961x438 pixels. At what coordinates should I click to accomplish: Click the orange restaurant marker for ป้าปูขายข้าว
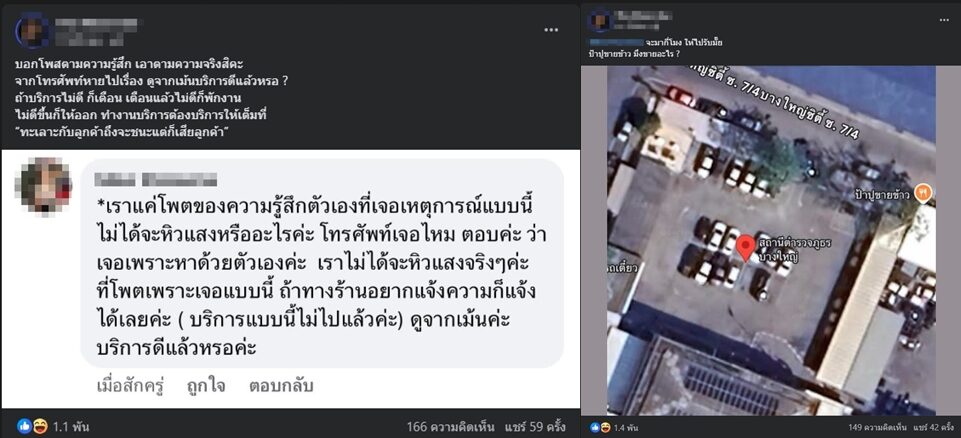[923, 194]
